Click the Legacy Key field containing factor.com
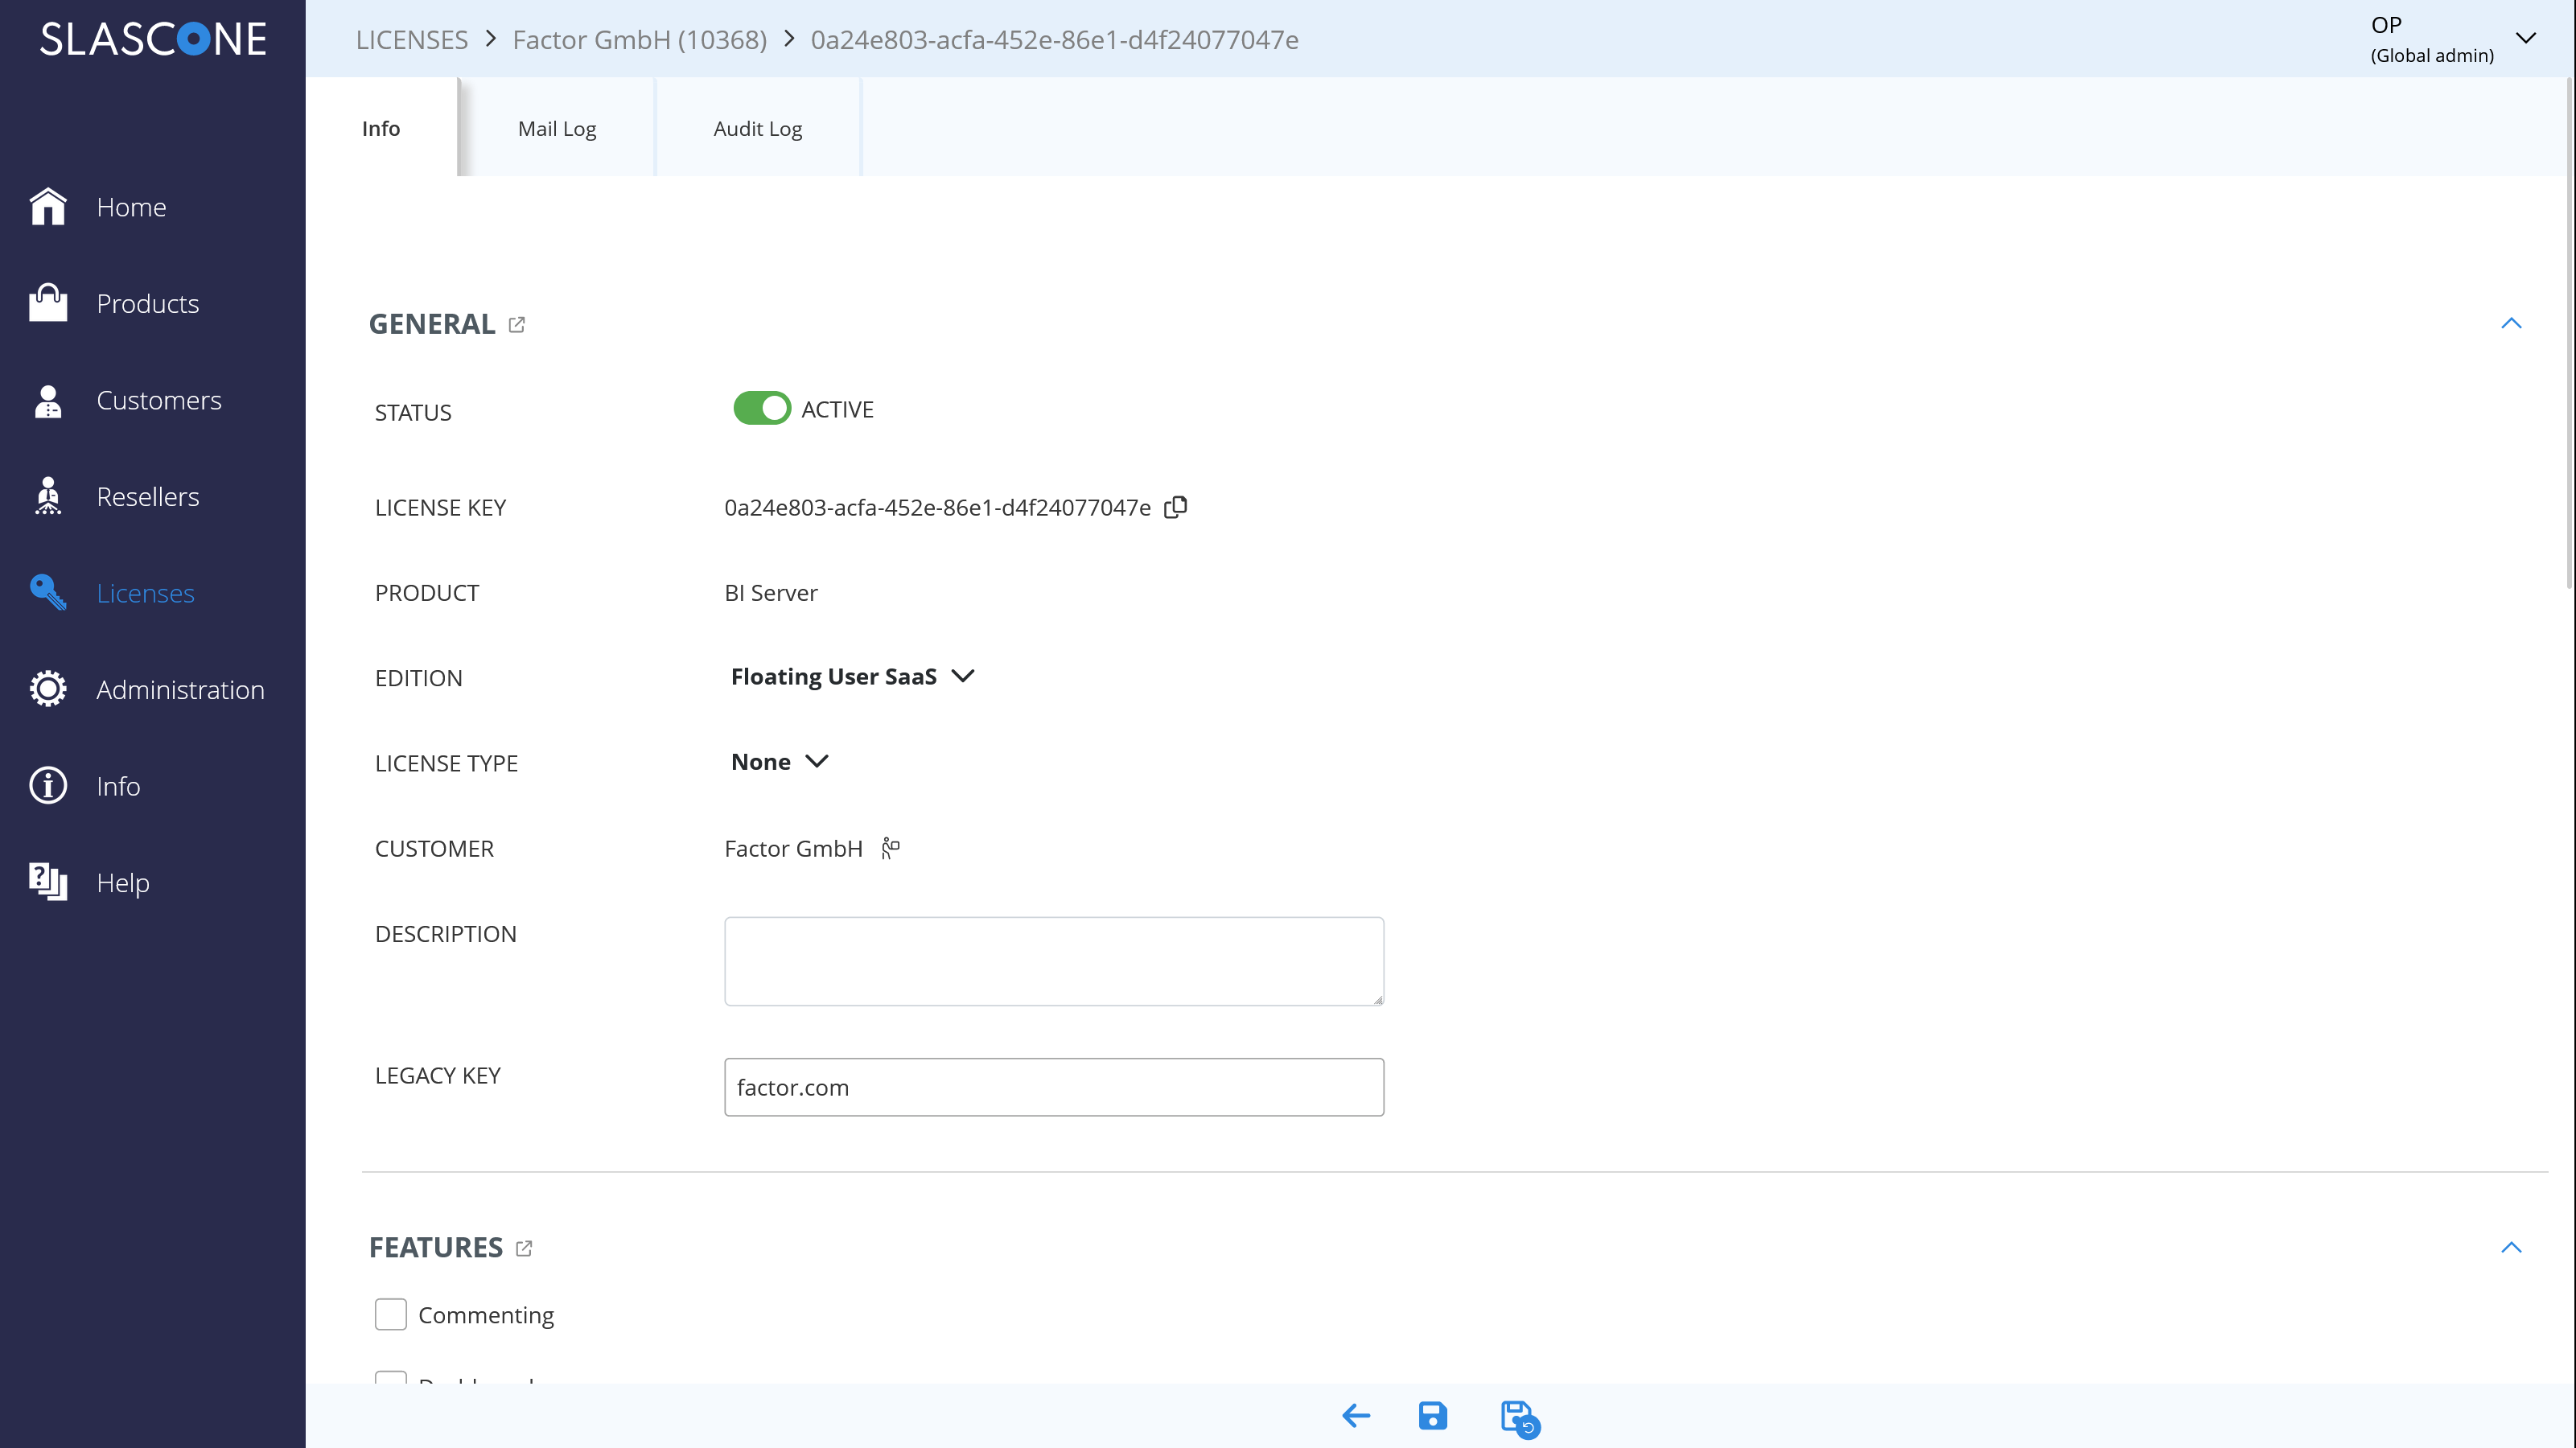Image resolution: width=2576 pixels, height=1448 pixels. point(1054,1087)
